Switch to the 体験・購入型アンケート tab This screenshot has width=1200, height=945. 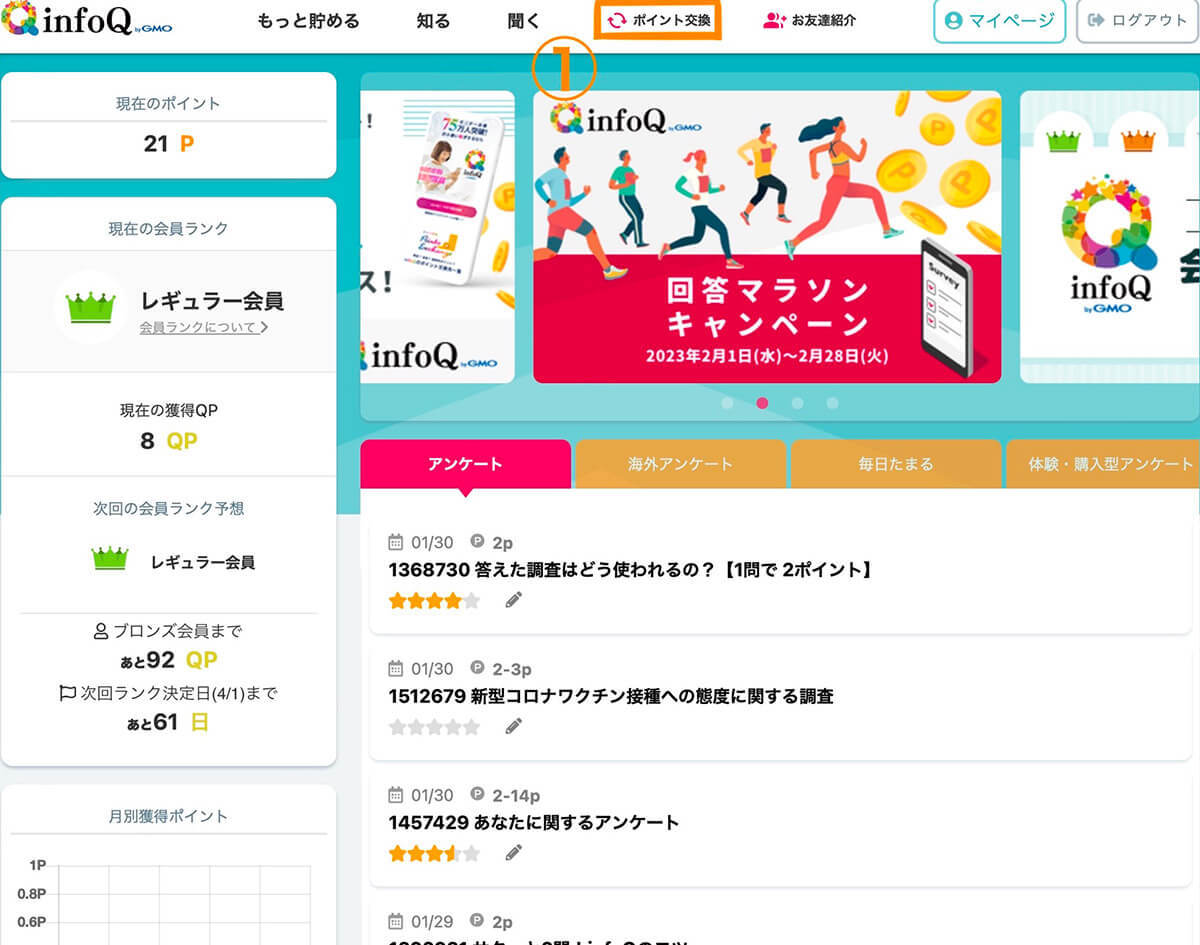click(1103, 464)
